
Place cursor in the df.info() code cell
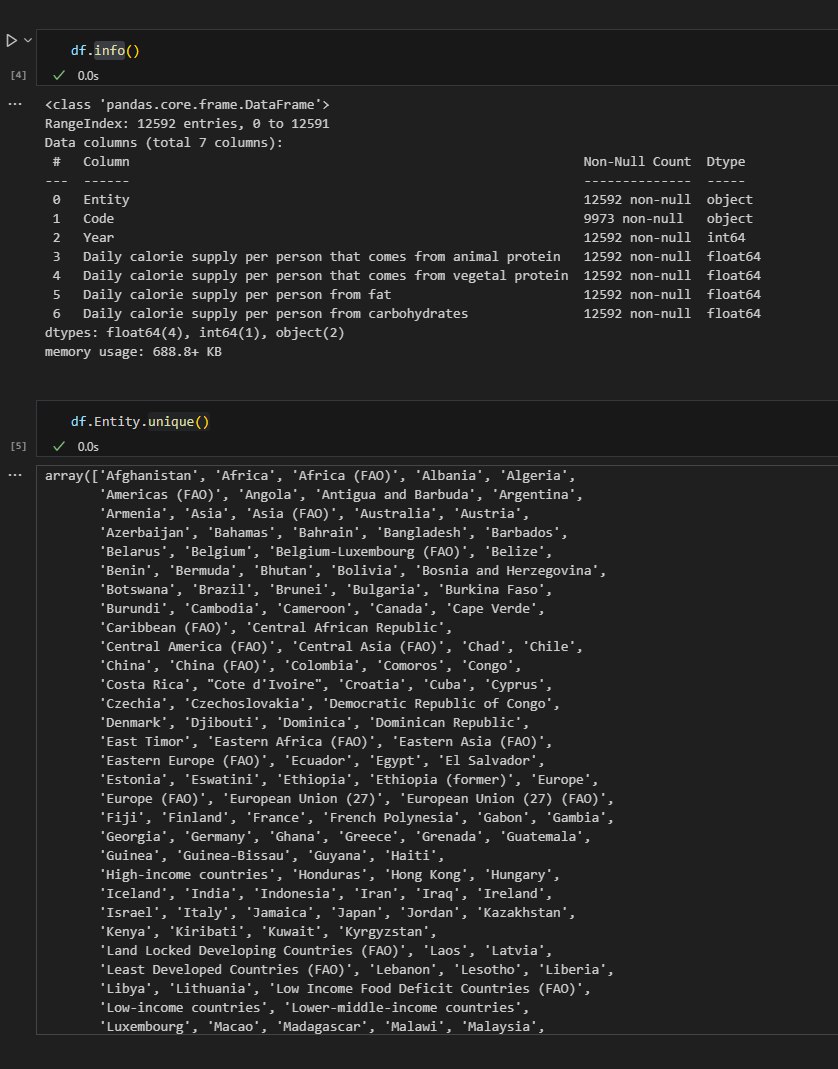[x=400, y=50]
